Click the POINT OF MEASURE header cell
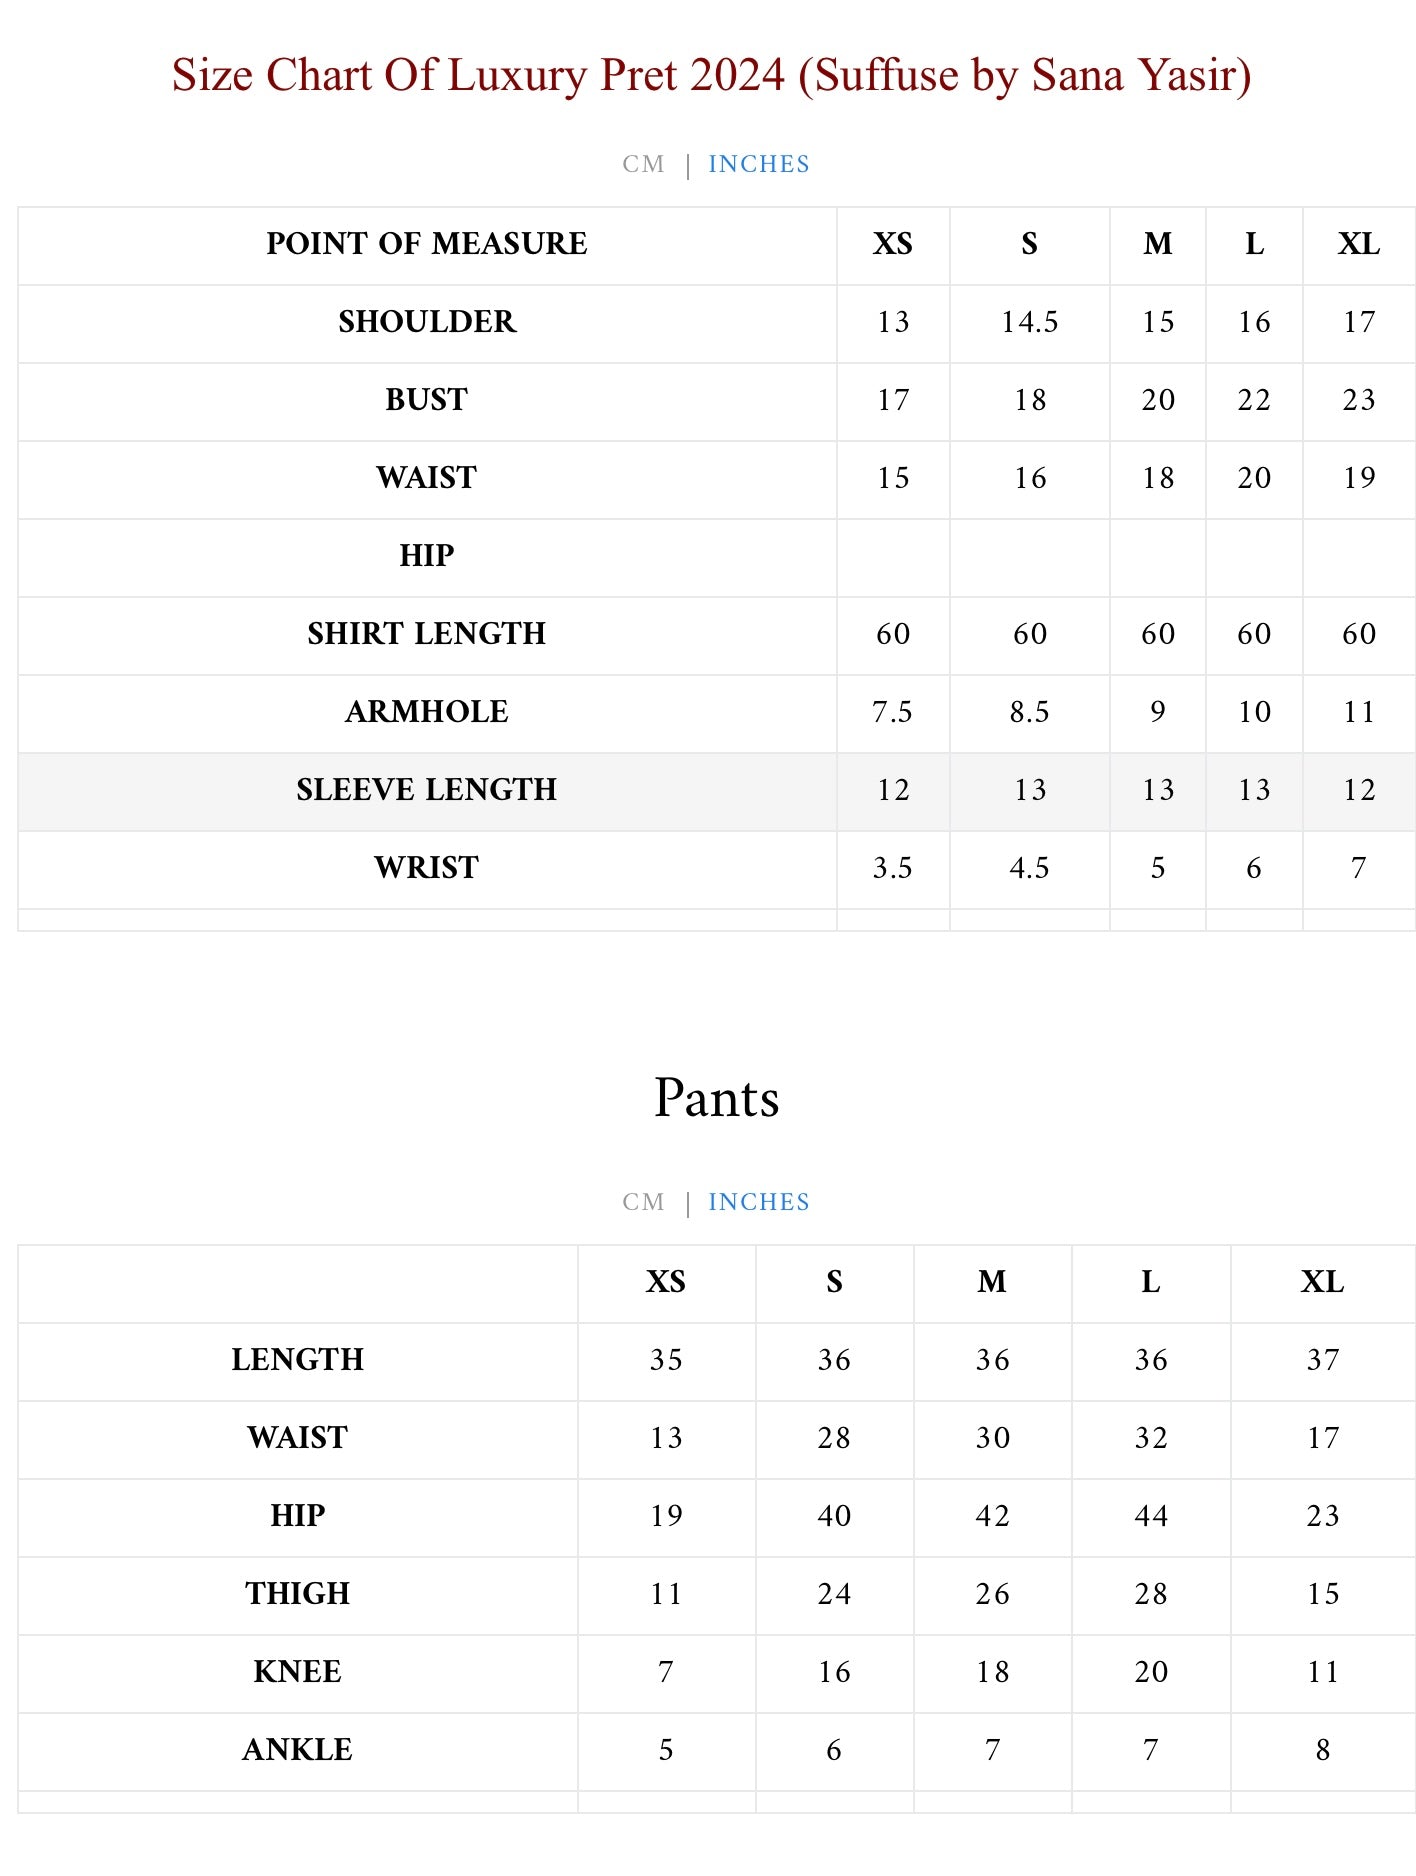Viewport: 1416px width, 1876px height. pos(427,244)
